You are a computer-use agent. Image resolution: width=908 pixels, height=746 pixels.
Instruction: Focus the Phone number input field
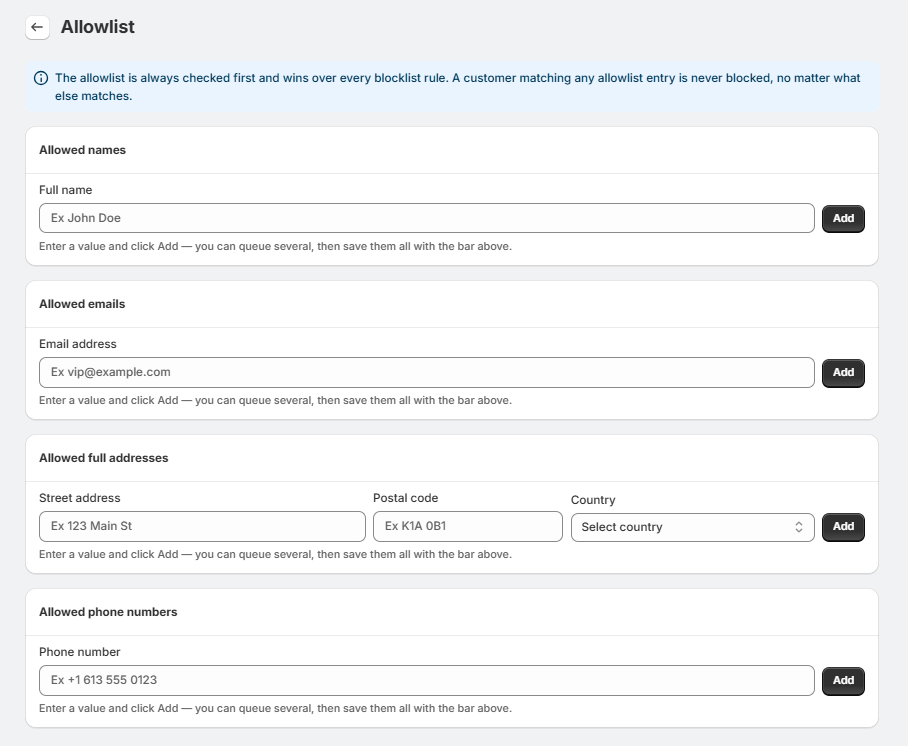[x=427, y=681]
